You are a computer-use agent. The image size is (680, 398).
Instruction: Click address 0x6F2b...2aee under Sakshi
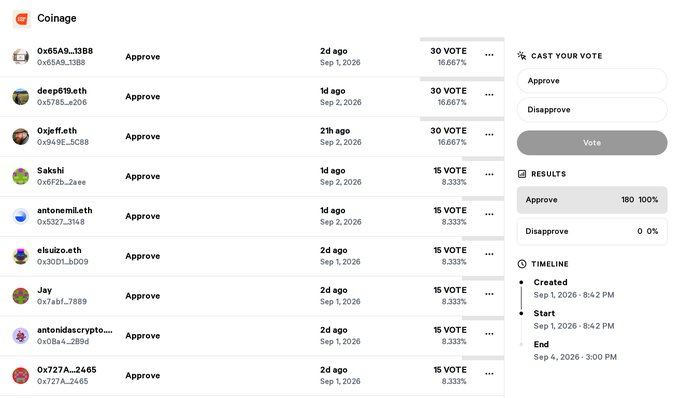[x=62, y=183]
